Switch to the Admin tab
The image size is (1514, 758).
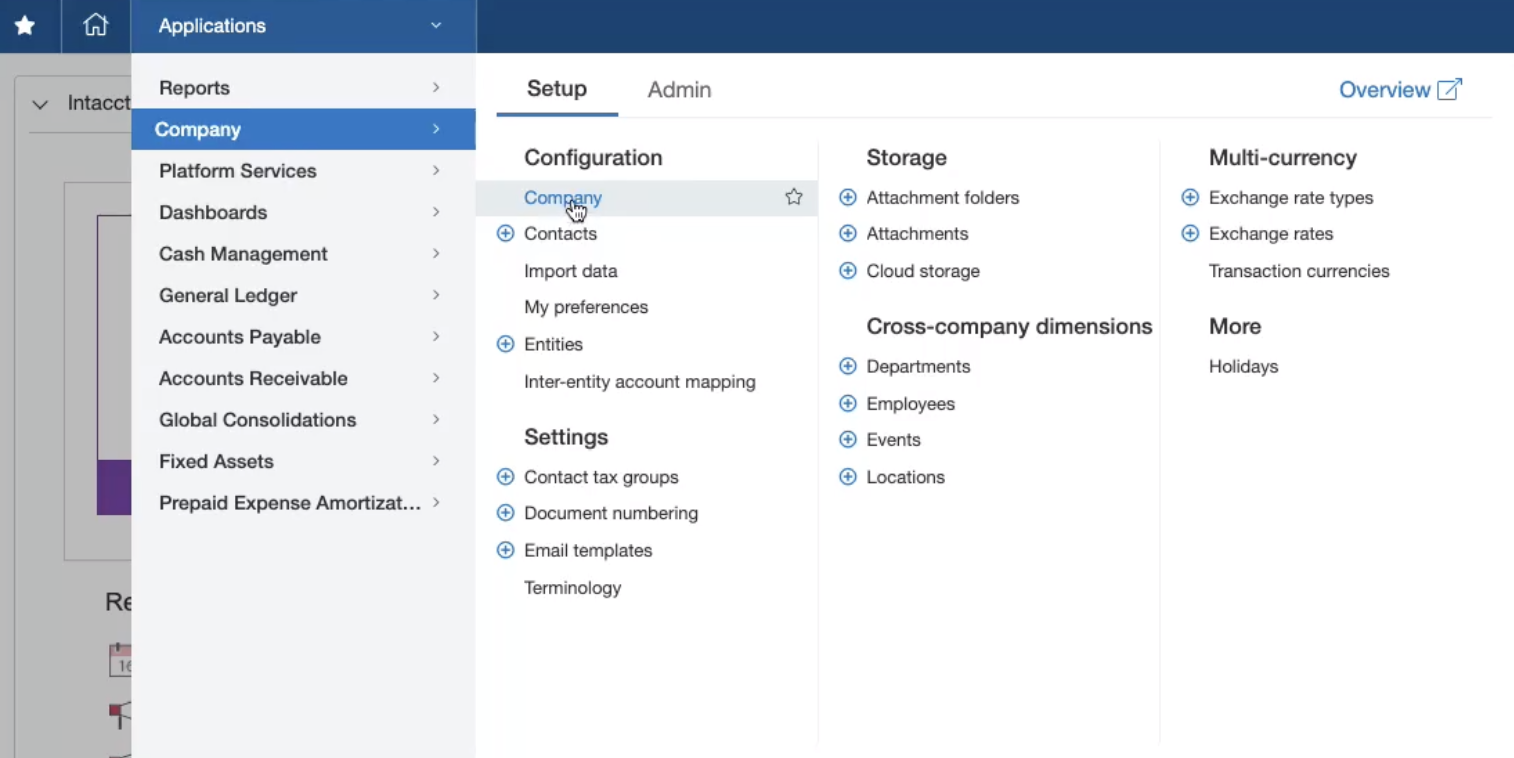tap(679, 90)
